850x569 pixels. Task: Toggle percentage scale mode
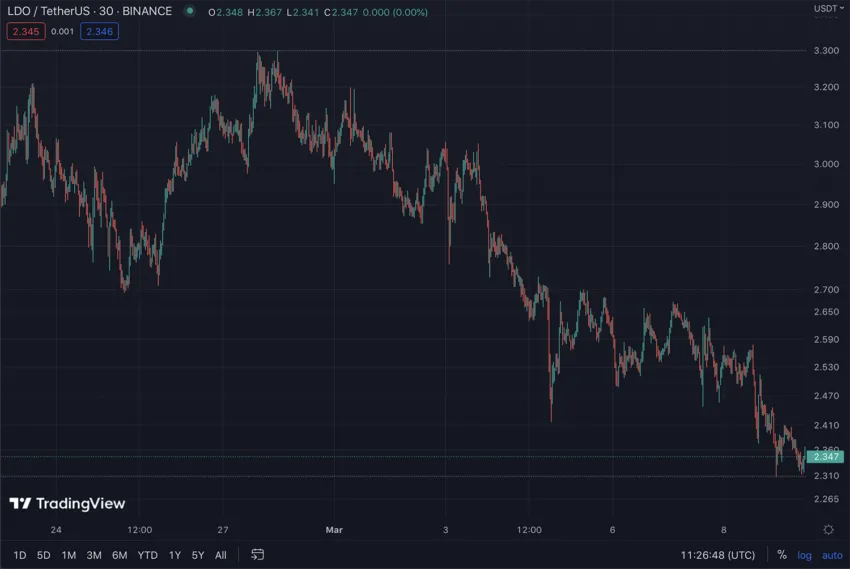[x=781, y=555]
